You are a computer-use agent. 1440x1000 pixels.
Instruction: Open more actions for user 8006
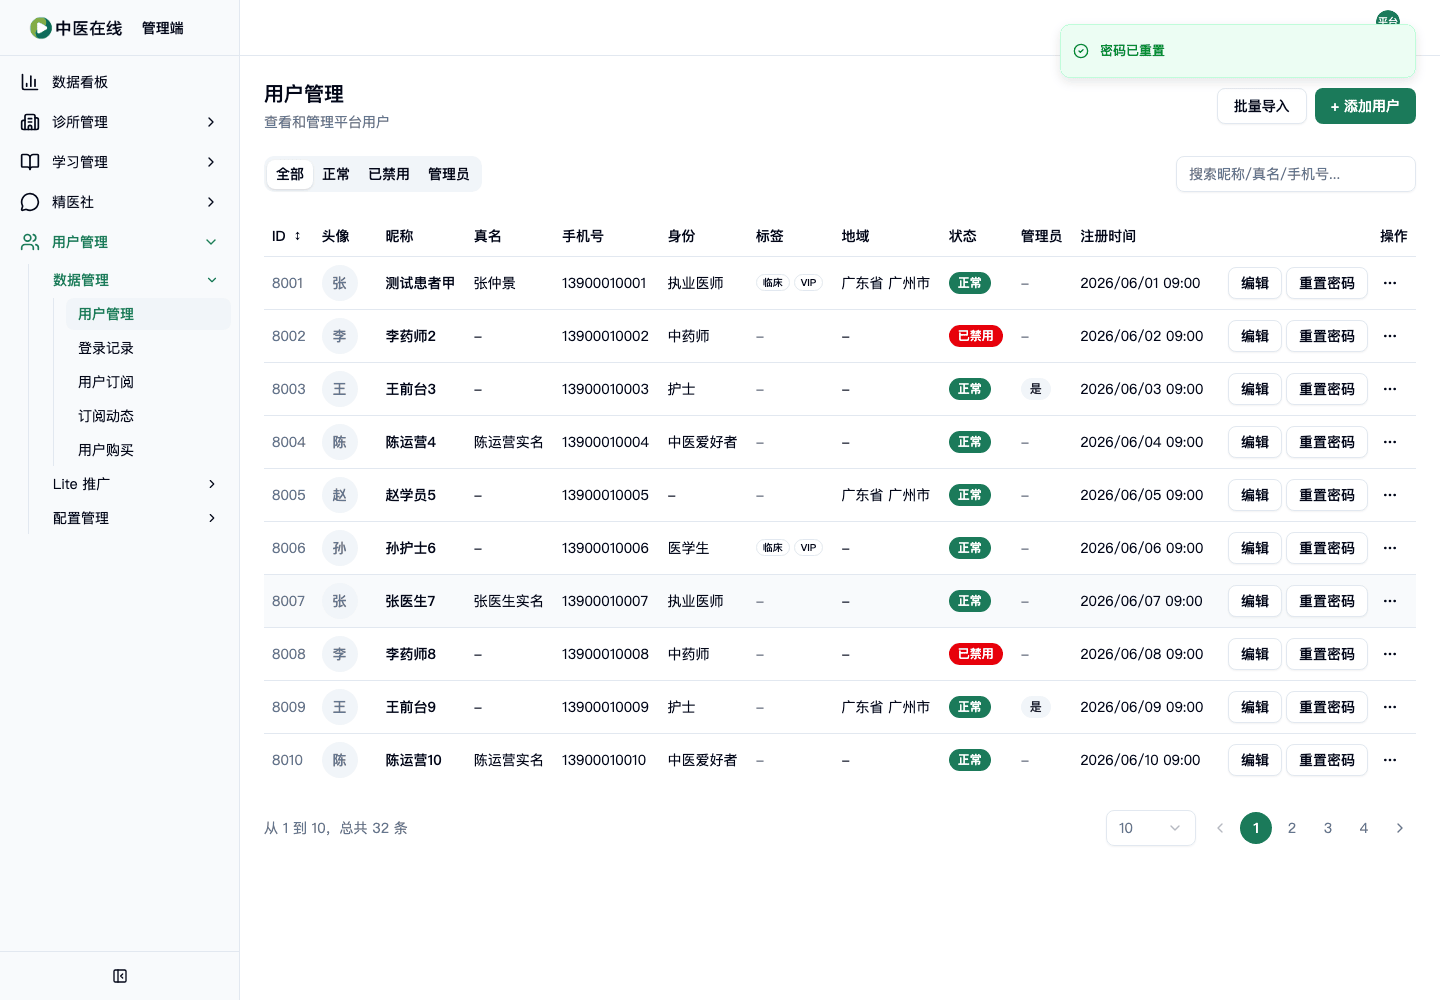click(x=1390, y=548)
